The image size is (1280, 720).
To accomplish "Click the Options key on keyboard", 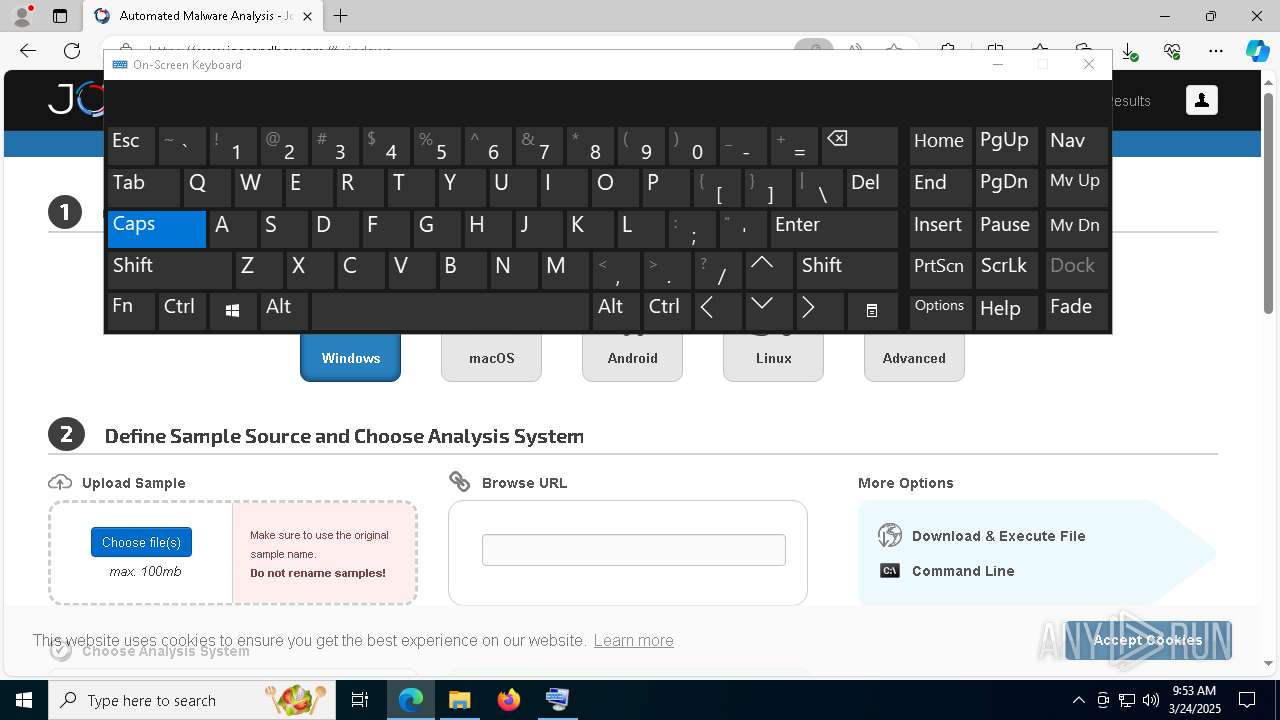I will (940, 311).
